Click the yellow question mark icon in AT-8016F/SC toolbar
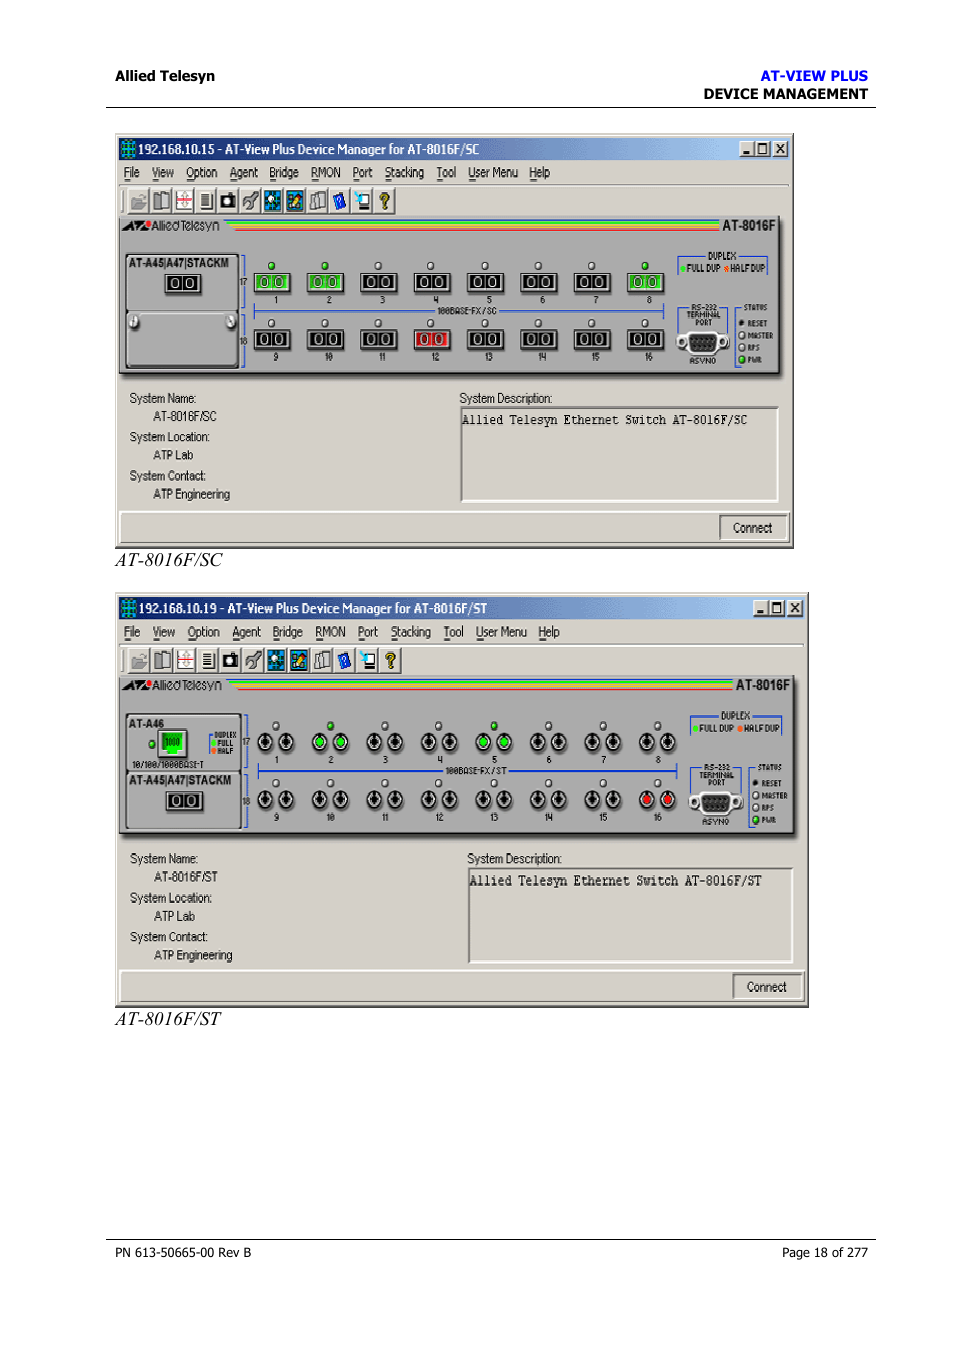The height and width of the screenshot is (1351, 954). point(384,201)
